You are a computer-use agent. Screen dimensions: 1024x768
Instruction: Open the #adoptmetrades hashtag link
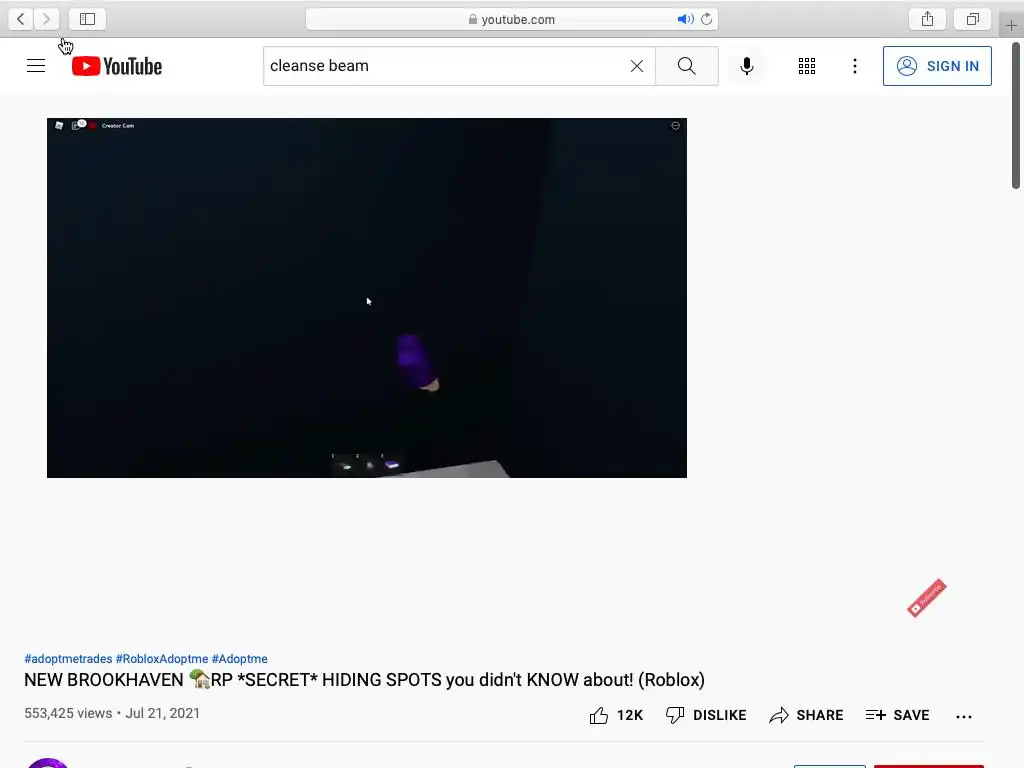point(68,659)
